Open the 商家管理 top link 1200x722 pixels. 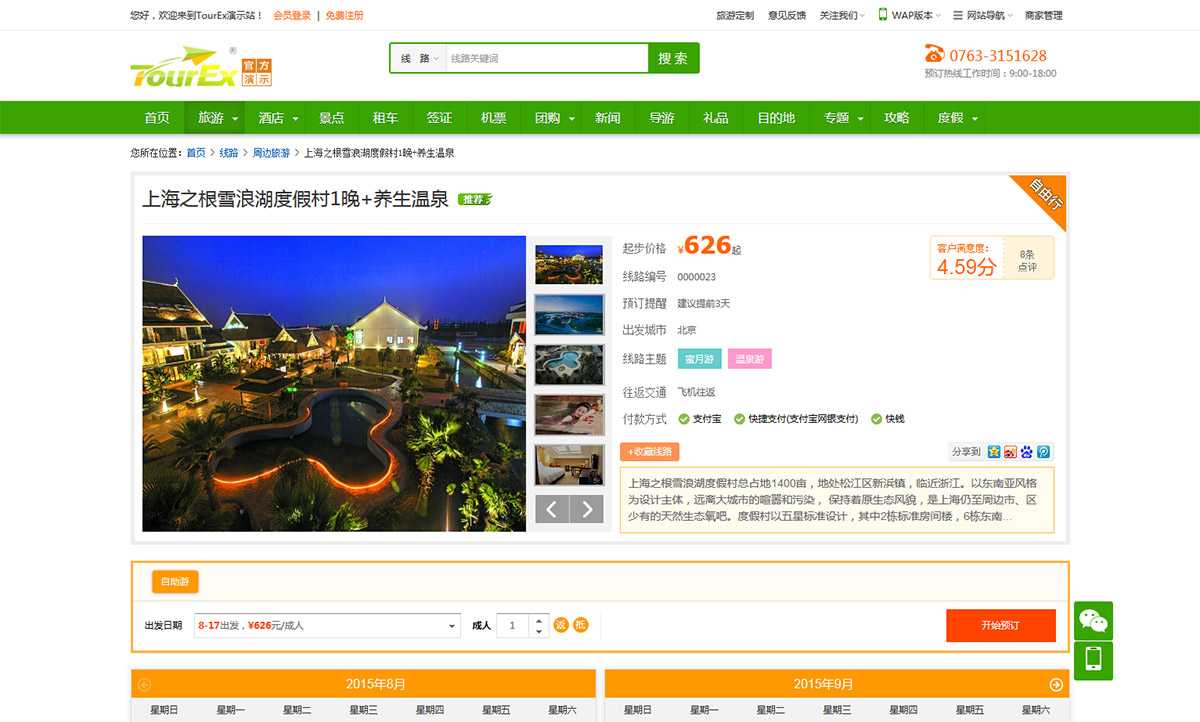(x=1043, y=15)
